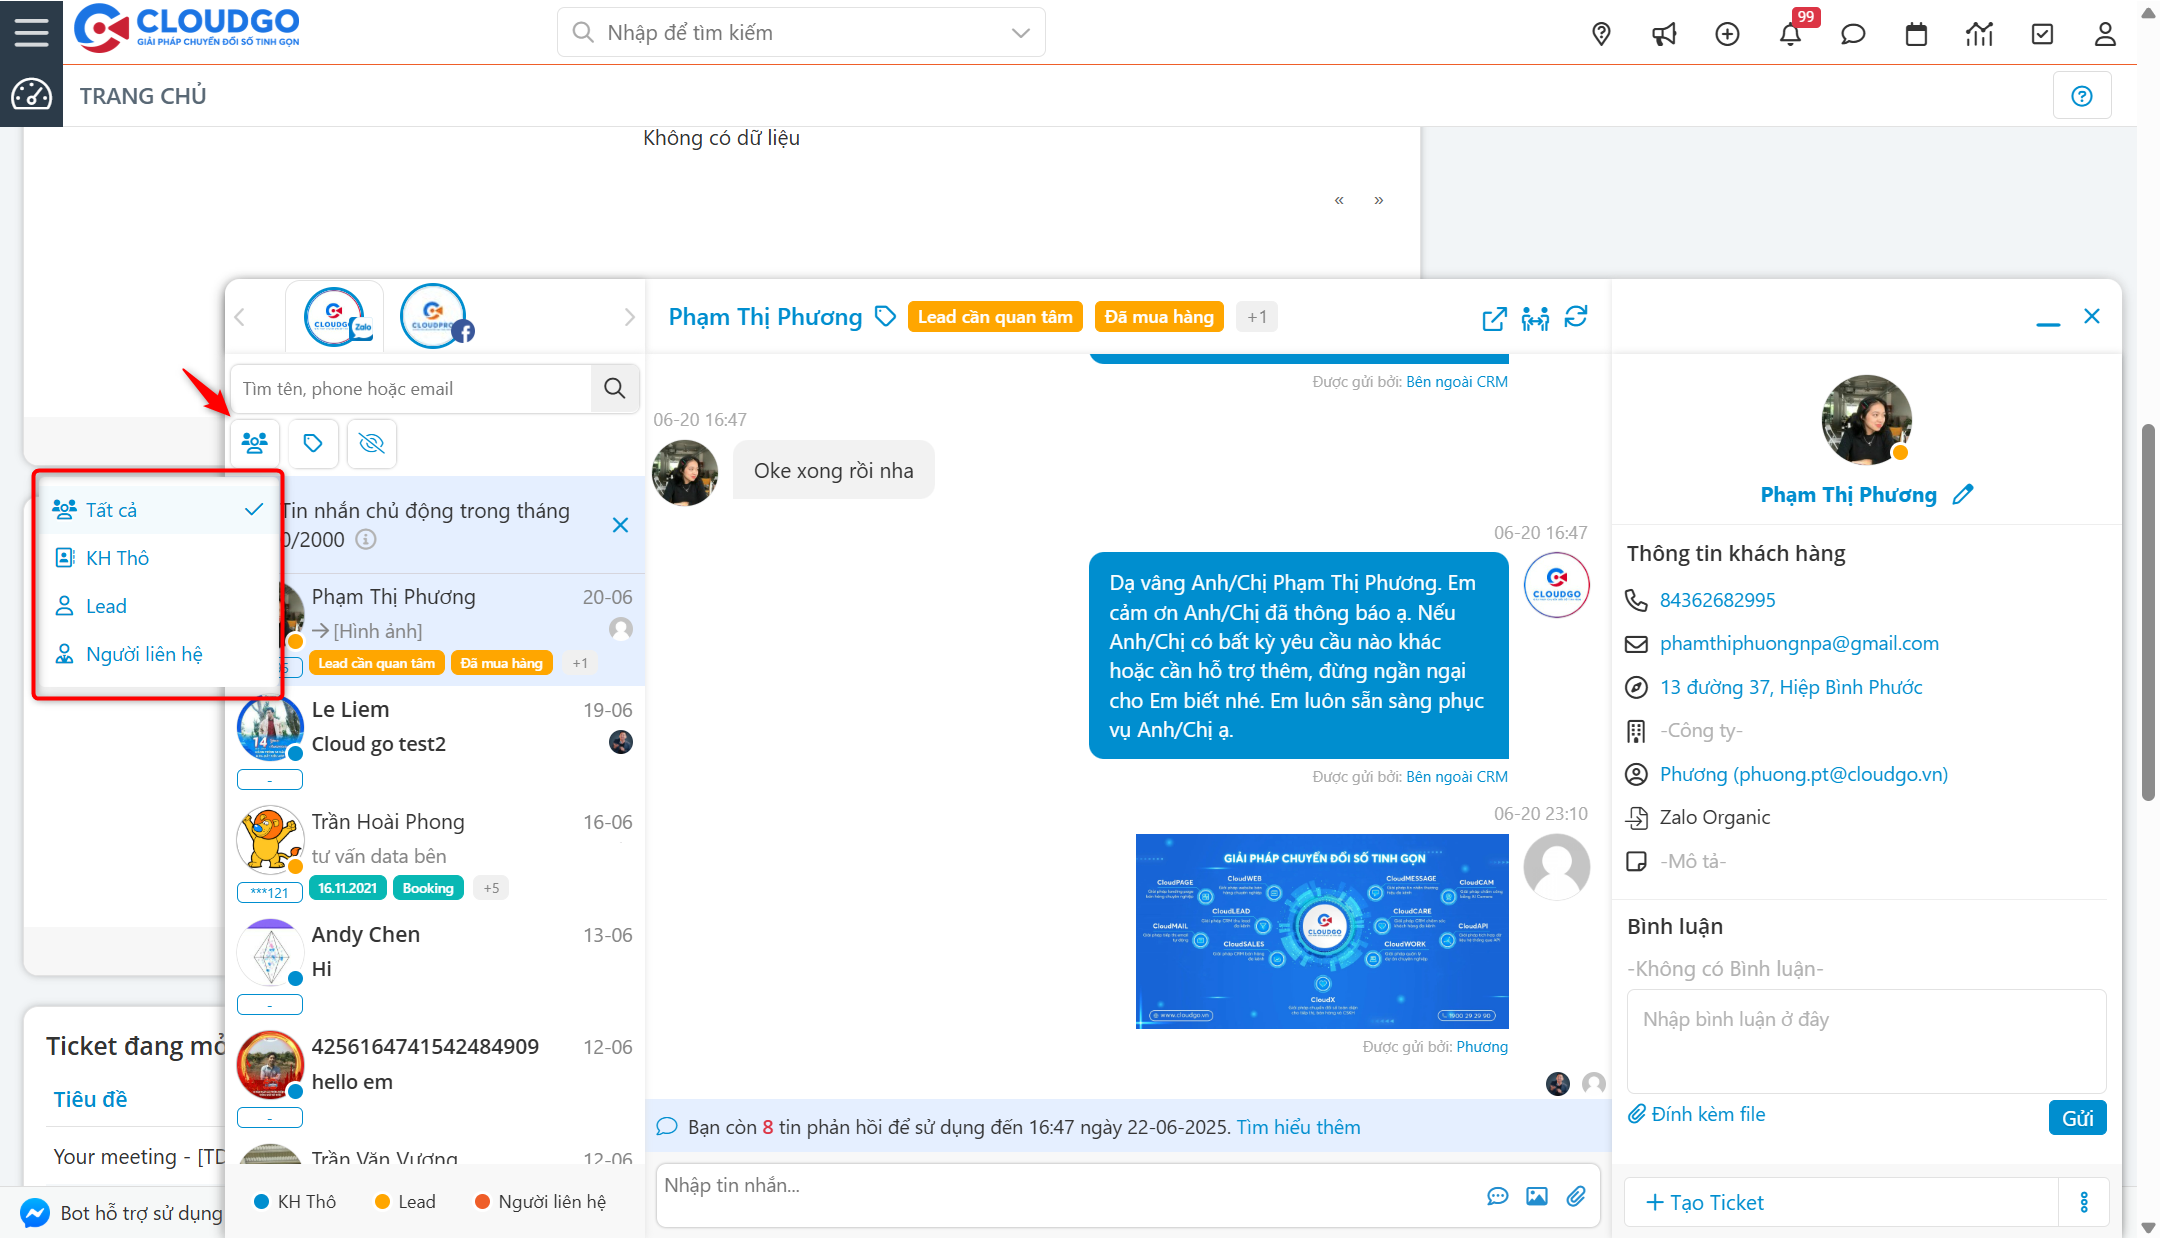Screen dimensions: 2160x1238
Task: Open the Tìm hiểu thêm link
Action: pyautogui.click(x=1297, y=1126)
